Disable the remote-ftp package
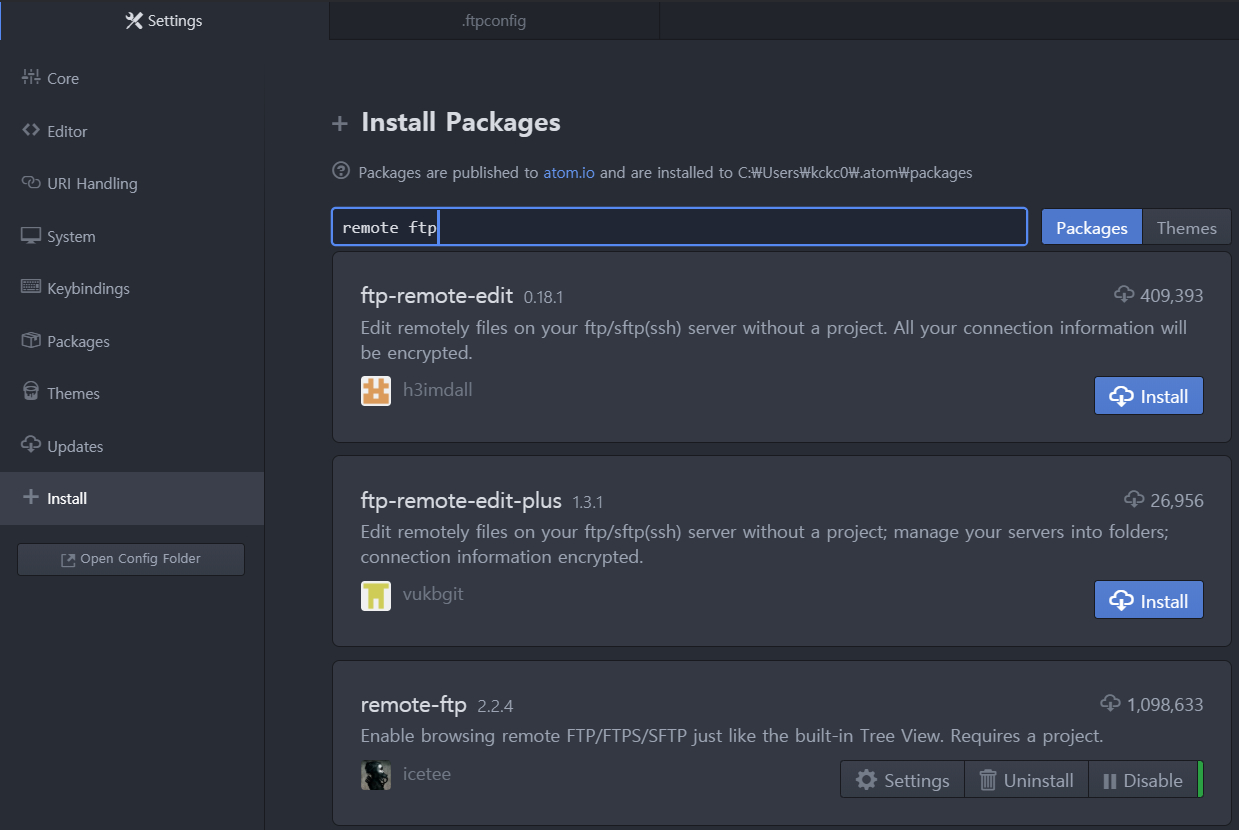 tap(1142, 780)
